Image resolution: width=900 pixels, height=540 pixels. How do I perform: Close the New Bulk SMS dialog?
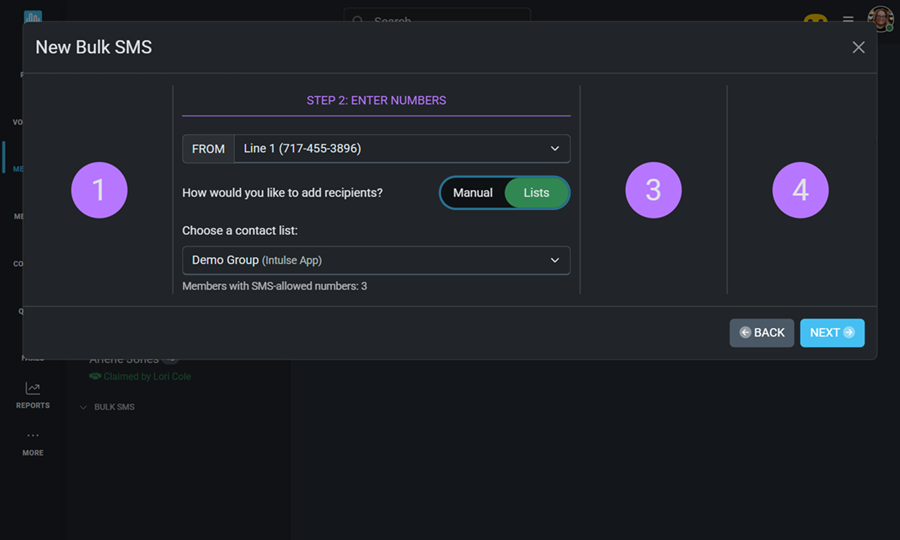[858, 47]
